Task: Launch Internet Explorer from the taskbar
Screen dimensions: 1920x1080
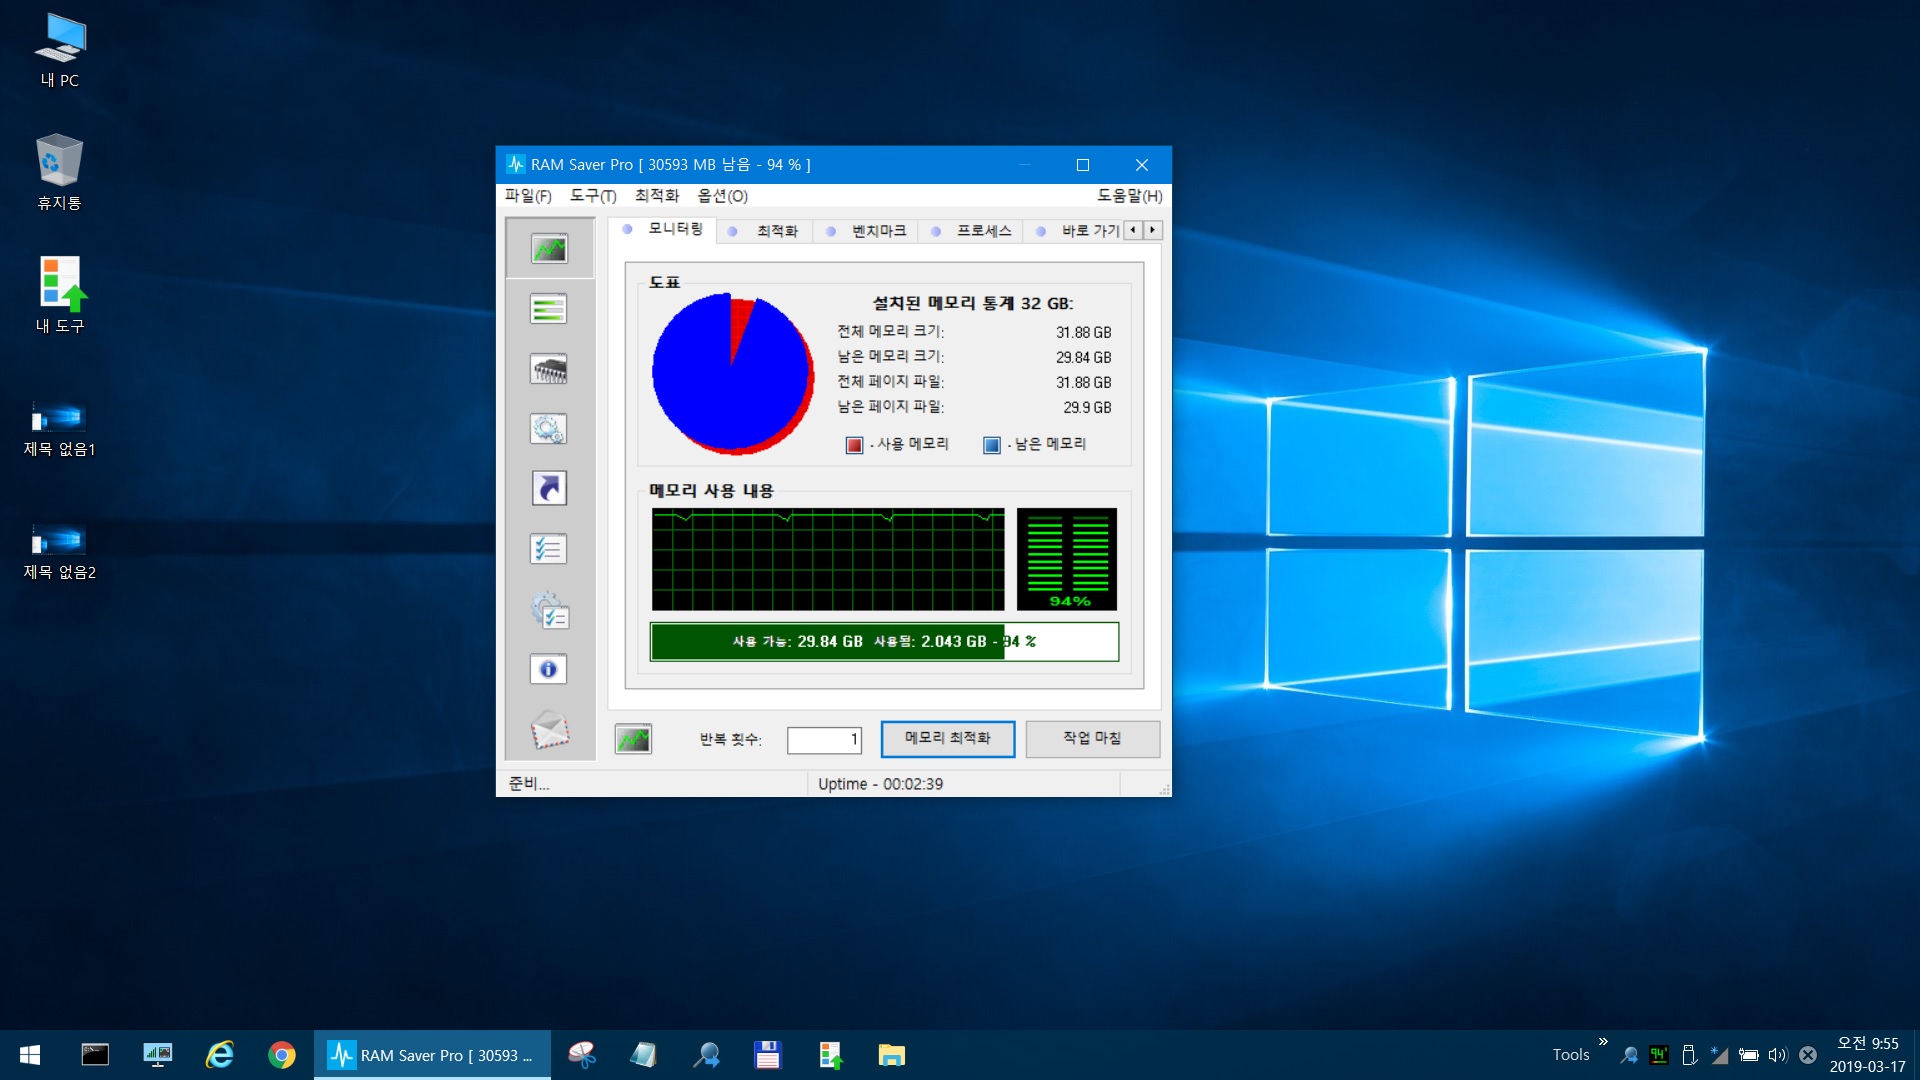Action: click(219, 1055)
